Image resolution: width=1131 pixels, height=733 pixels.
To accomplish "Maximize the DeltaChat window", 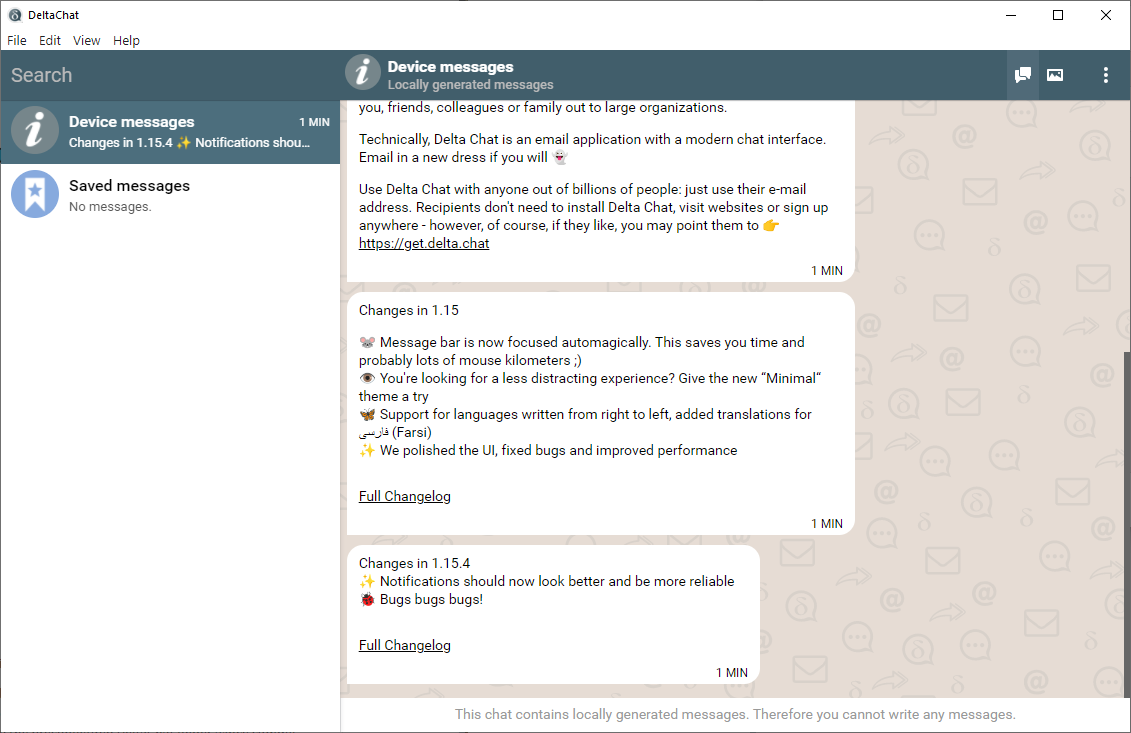I will (1057, 15).
